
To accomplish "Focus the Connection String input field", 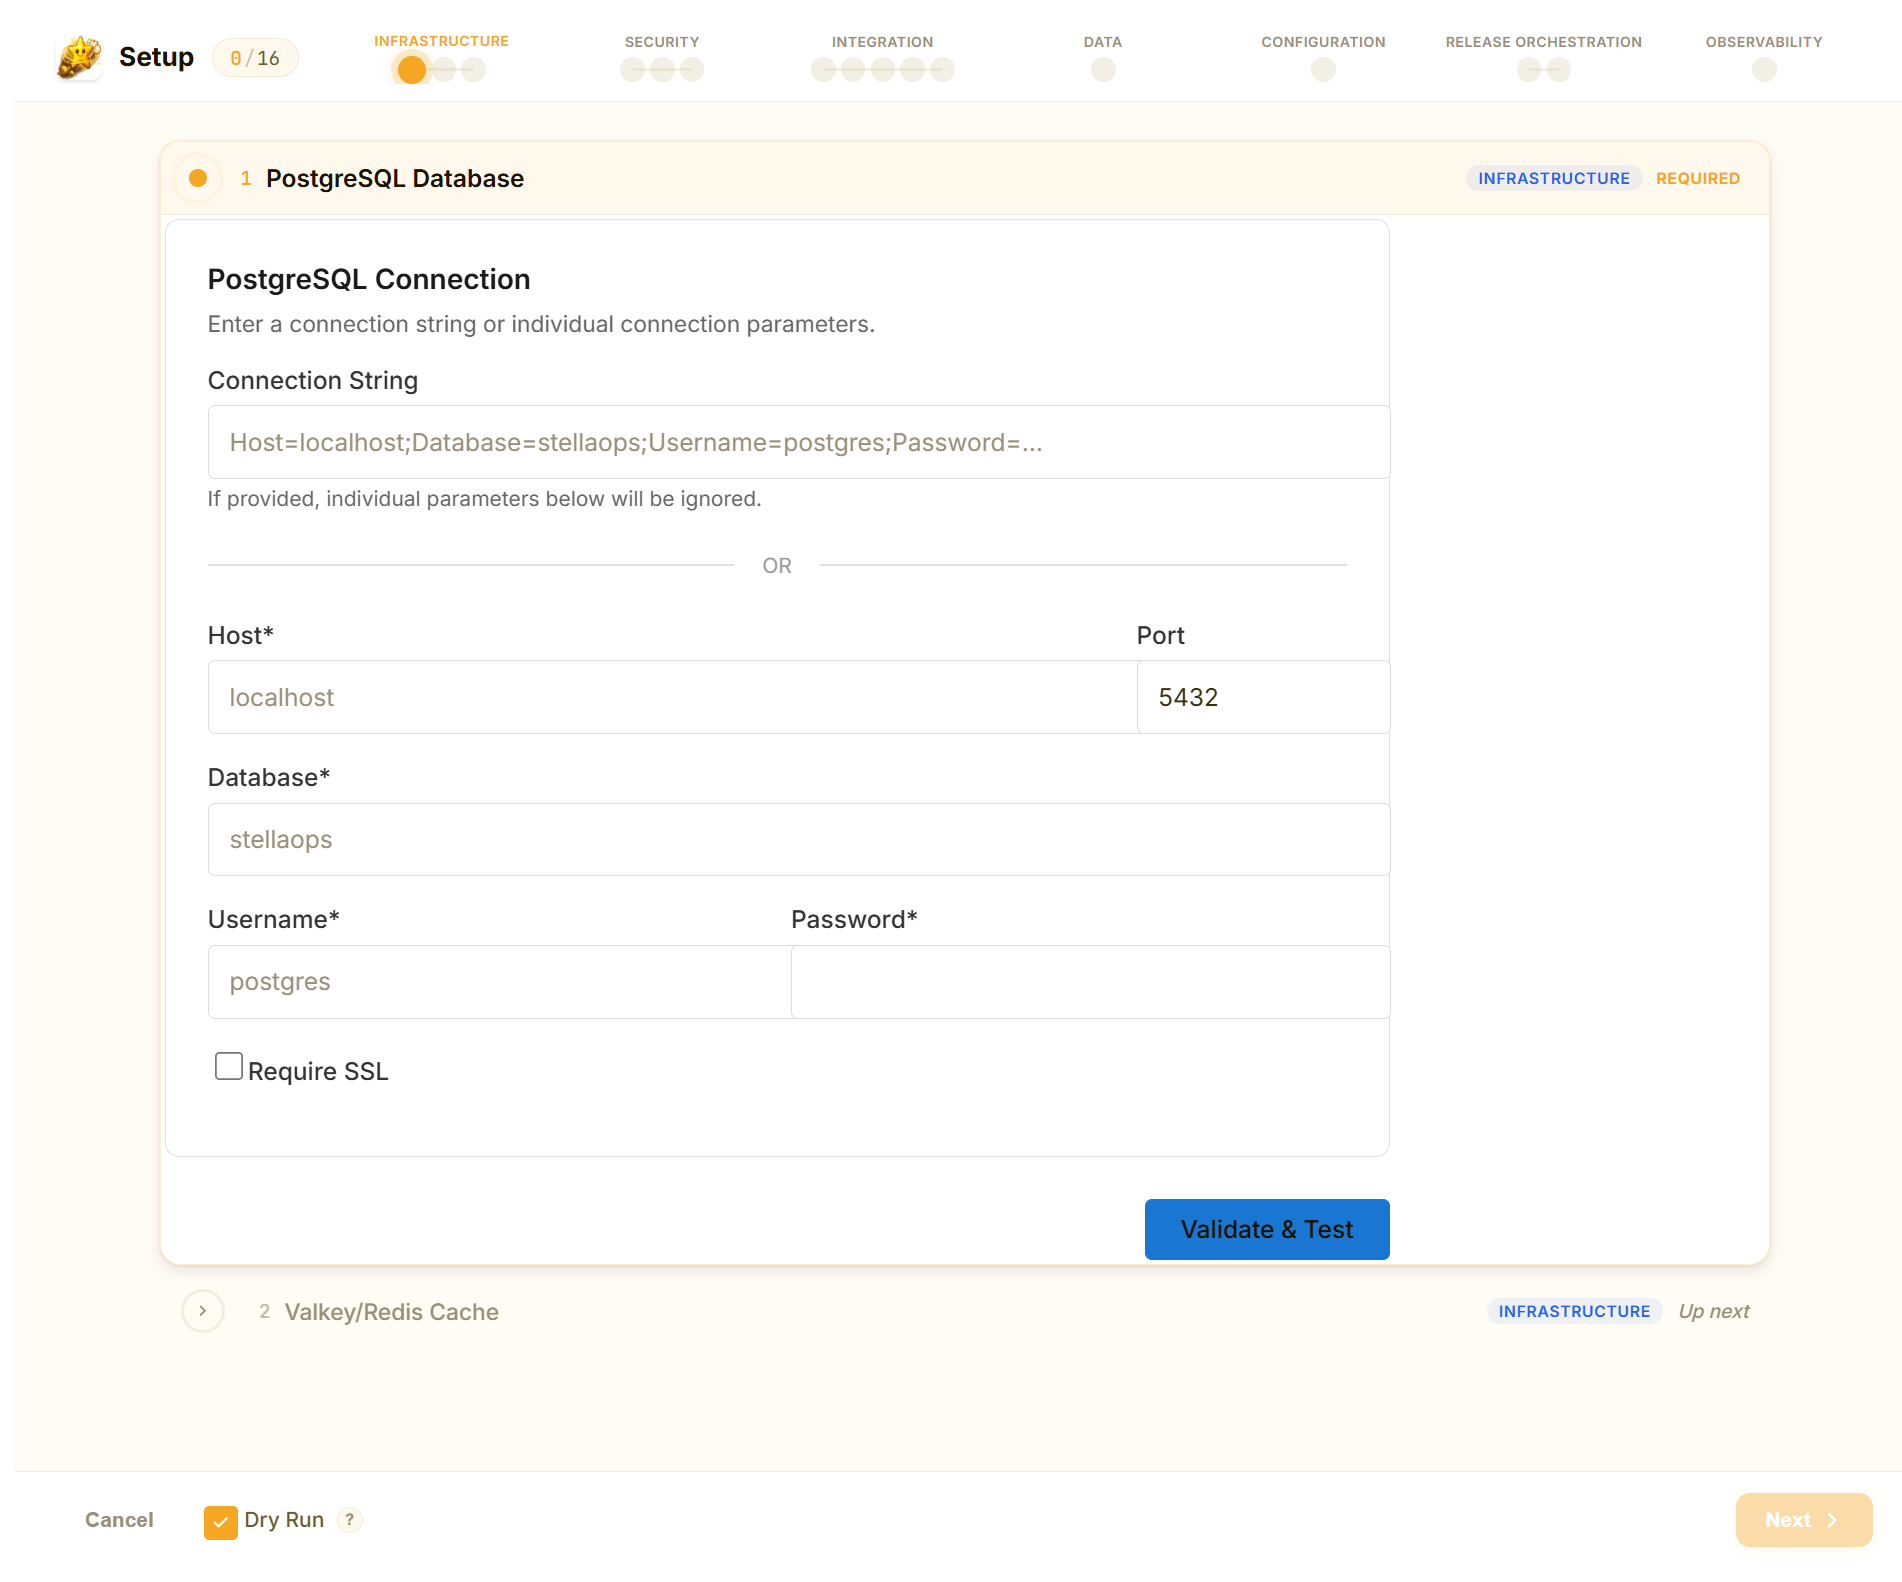I will point(798,442).
